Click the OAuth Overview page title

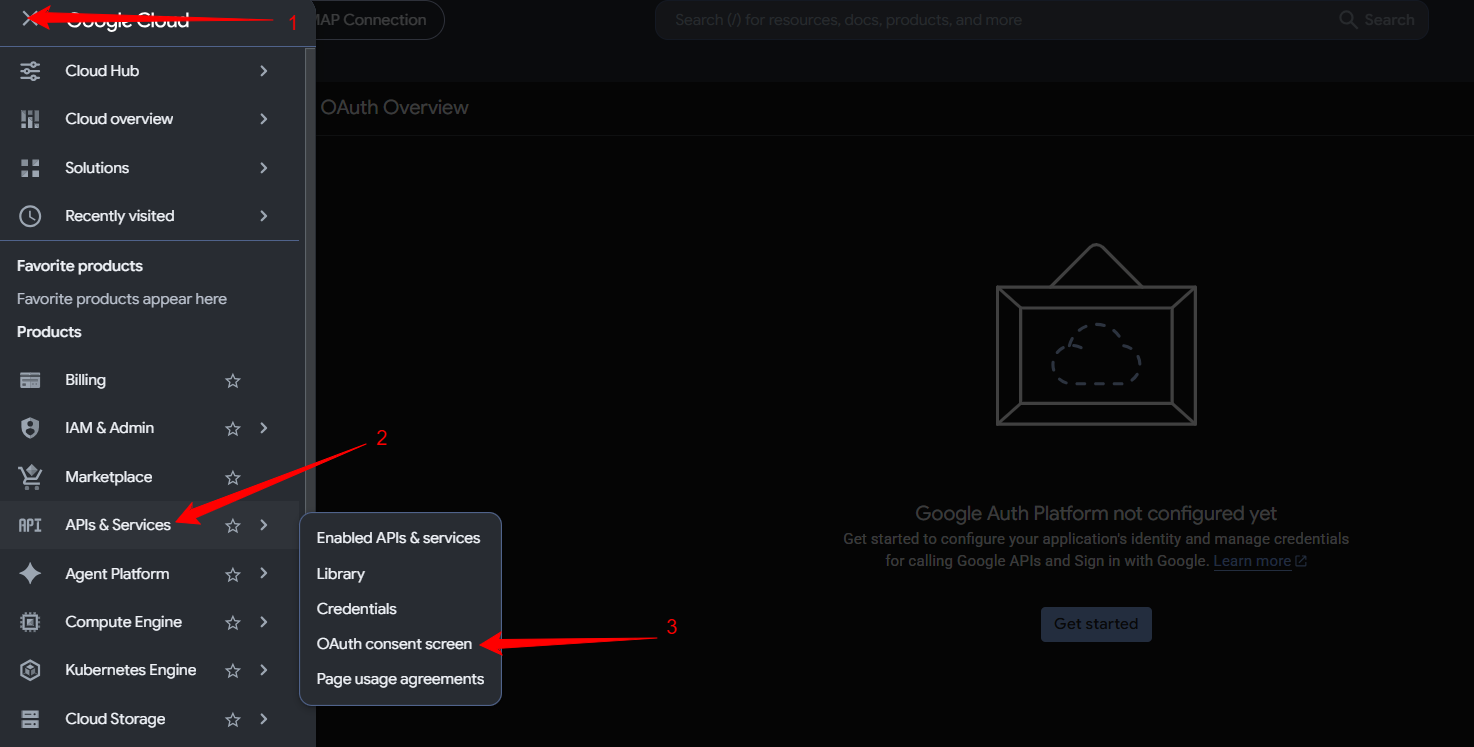tap(395, 108)
